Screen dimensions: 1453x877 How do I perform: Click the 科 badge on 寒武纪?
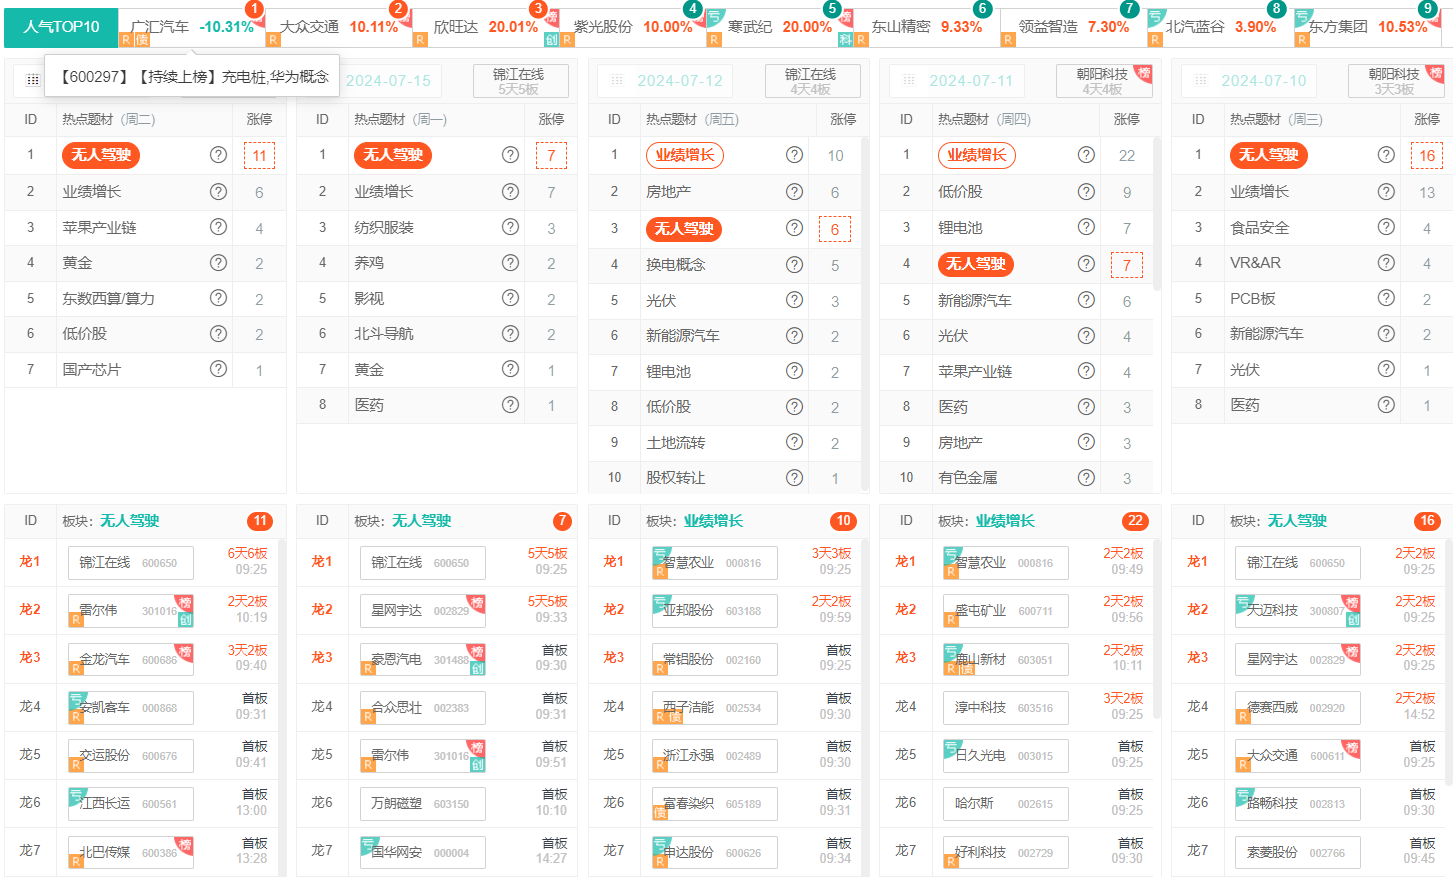(x=846, y=40)
